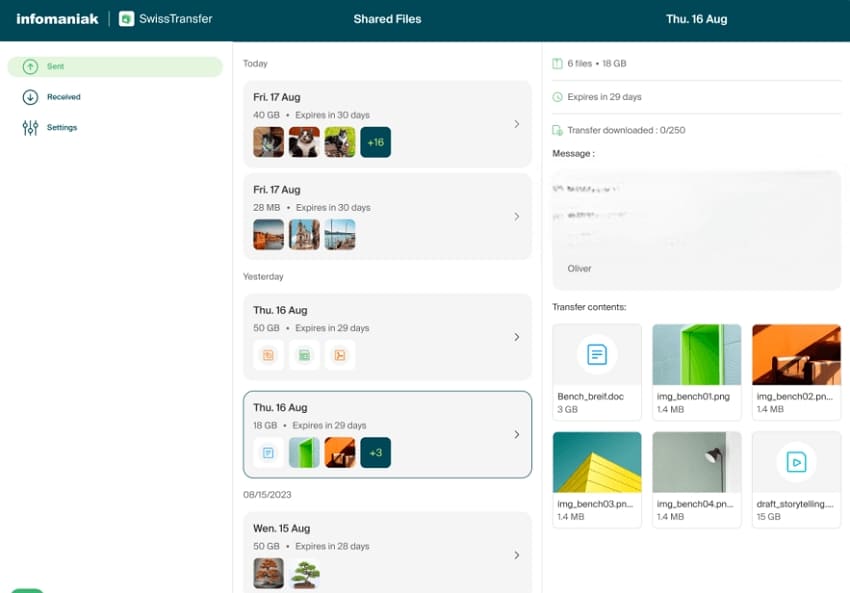
Task: Click the clock icon beside Expires in 29 days
Action: [x=557, y=97]
